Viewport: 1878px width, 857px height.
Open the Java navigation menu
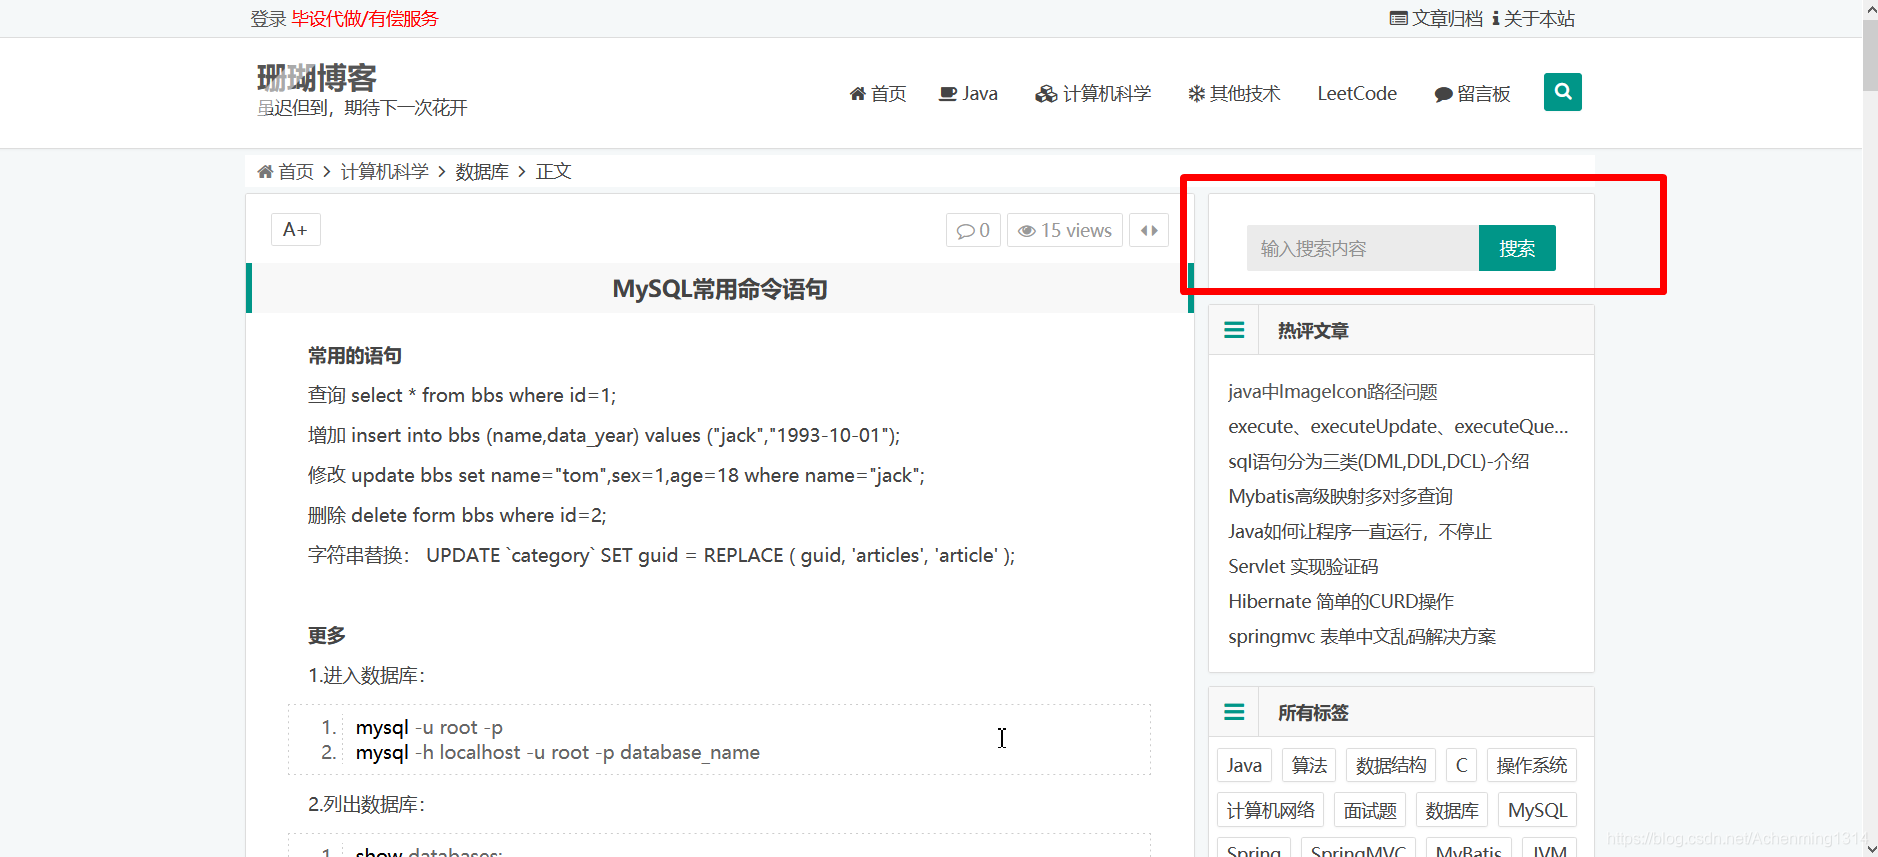point(968,93)
